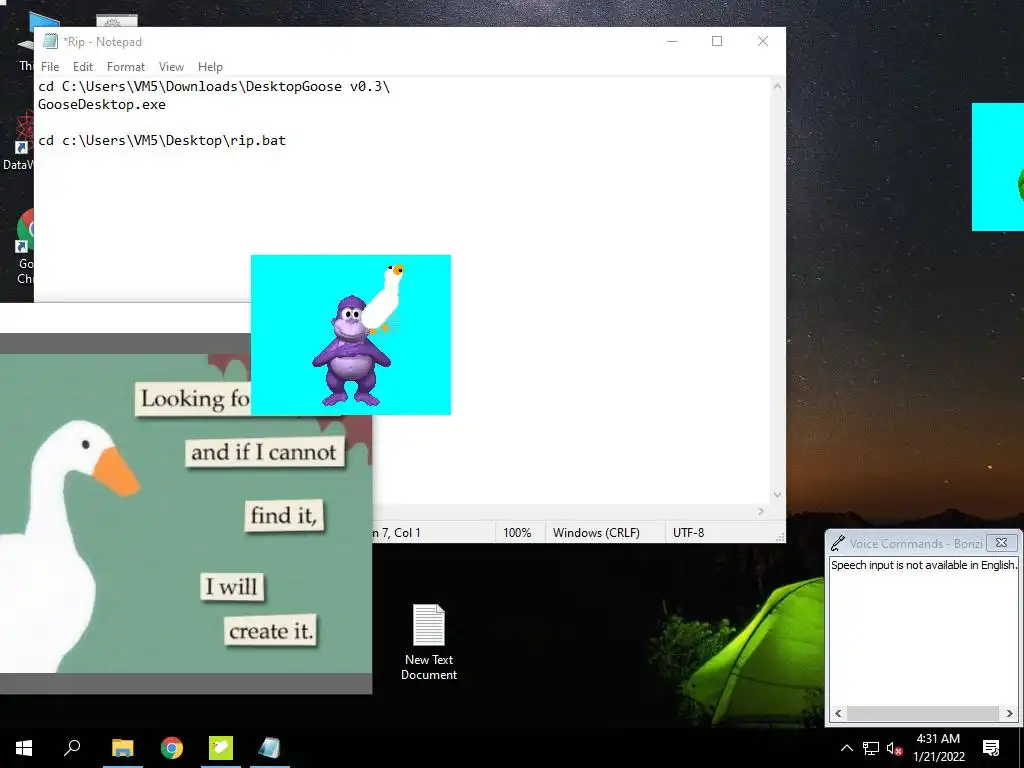This screenshot has height=768, width=1024.
Task: Click the Notepad vertical scrollbar down arrow
Action: click(777, 494)
